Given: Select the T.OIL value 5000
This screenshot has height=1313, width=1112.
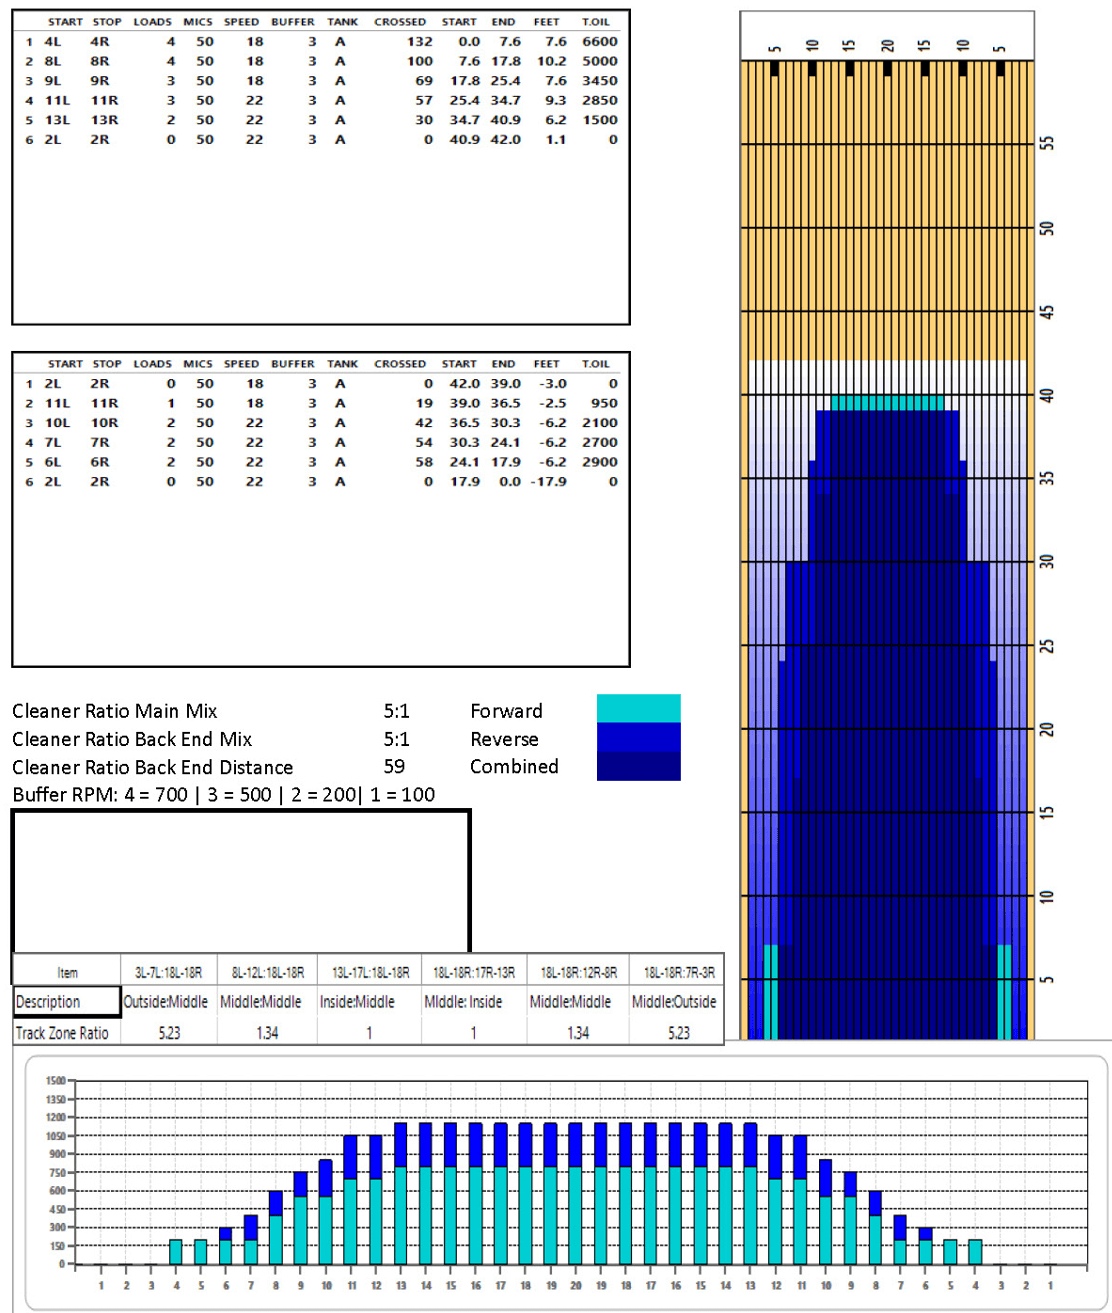Looking at the screenshot, I should pyautogui.click(x=600, y=61).
